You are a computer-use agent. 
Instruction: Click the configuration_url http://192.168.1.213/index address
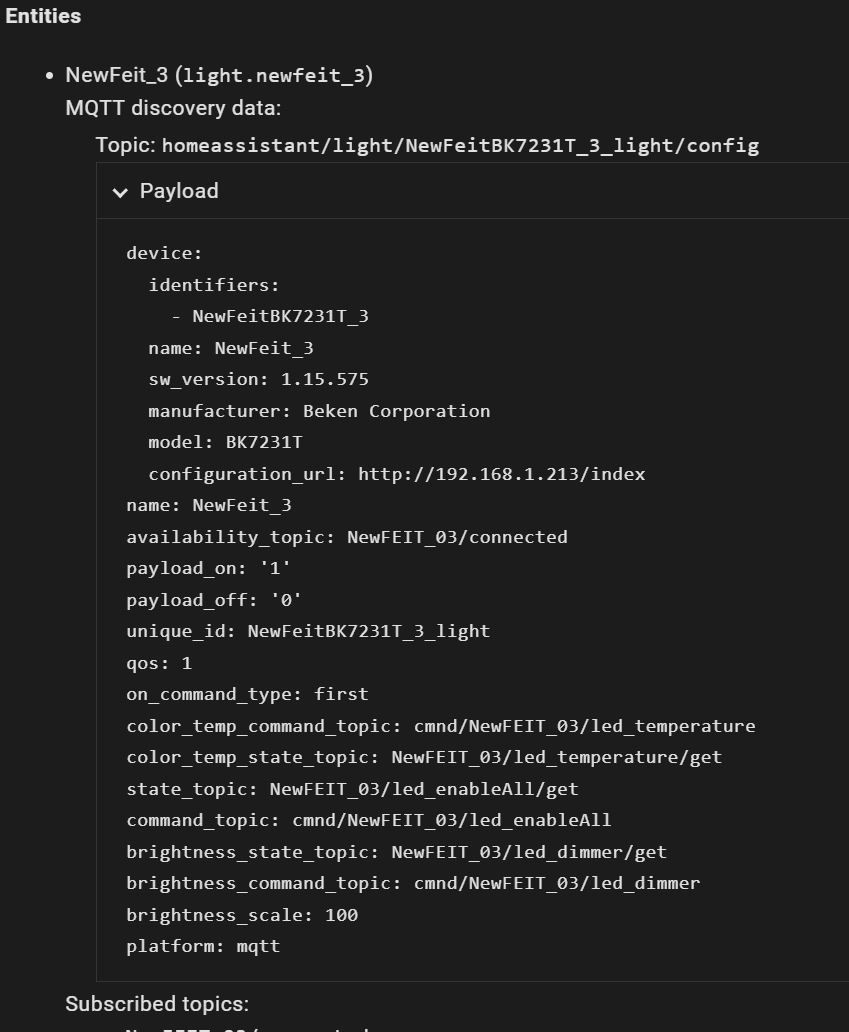(501, 474)
